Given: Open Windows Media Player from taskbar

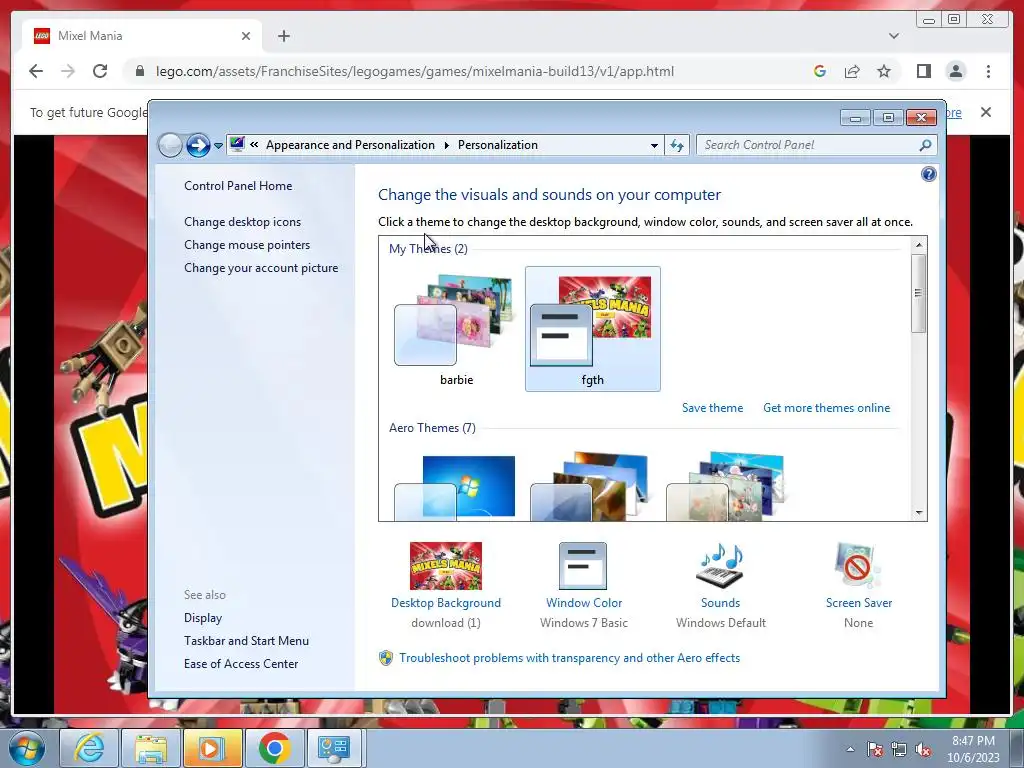Looking at the screenshot, I should click(x=212, y=748).
